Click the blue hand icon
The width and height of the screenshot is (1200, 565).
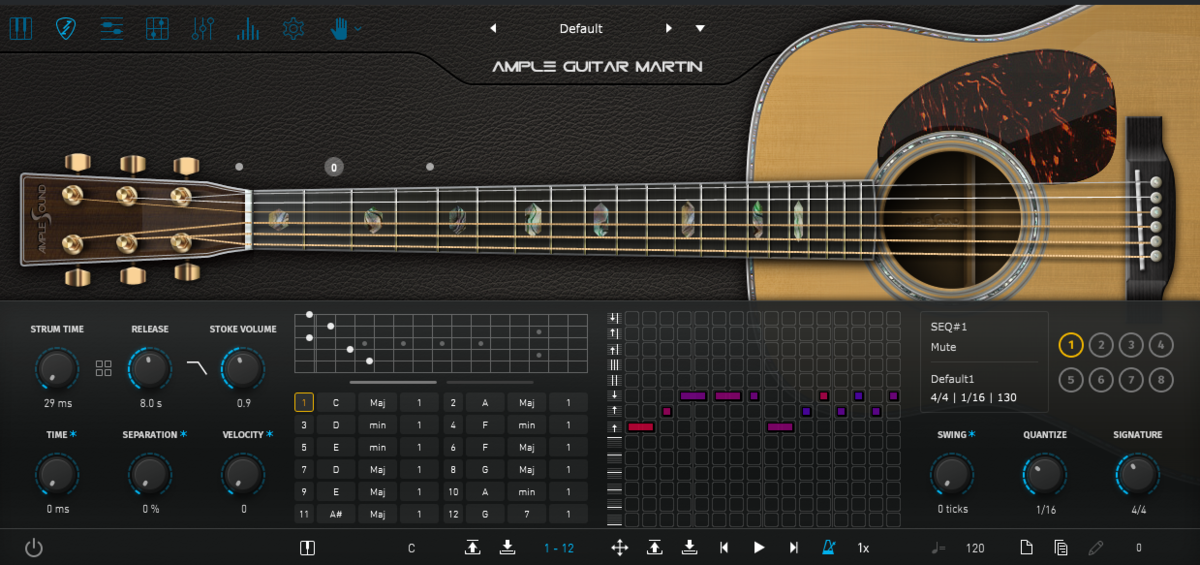click(x=339, y=28)
